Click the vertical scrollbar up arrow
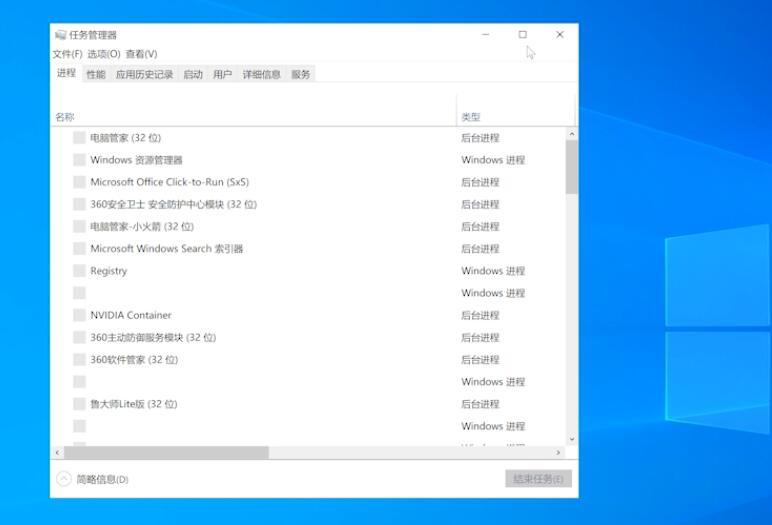Image resolution: width=772 pixels, height=525 pixels. tap(572, 133)
